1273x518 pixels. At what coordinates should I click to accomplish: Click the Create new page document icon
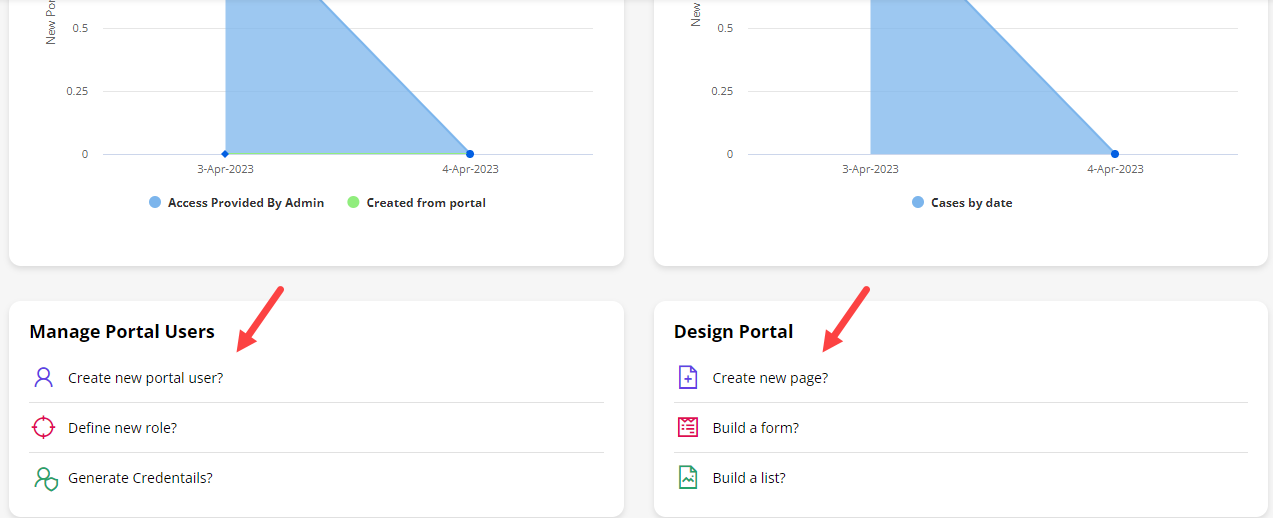[x=687, y=378]
